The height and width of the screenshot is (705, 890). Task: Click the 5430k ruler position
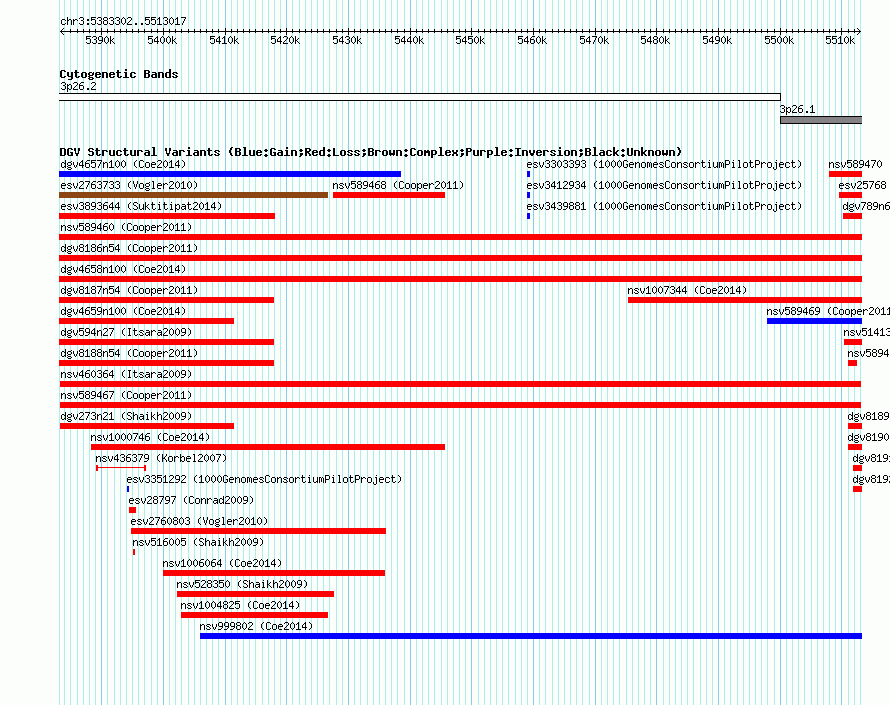[x=347, y=40]
